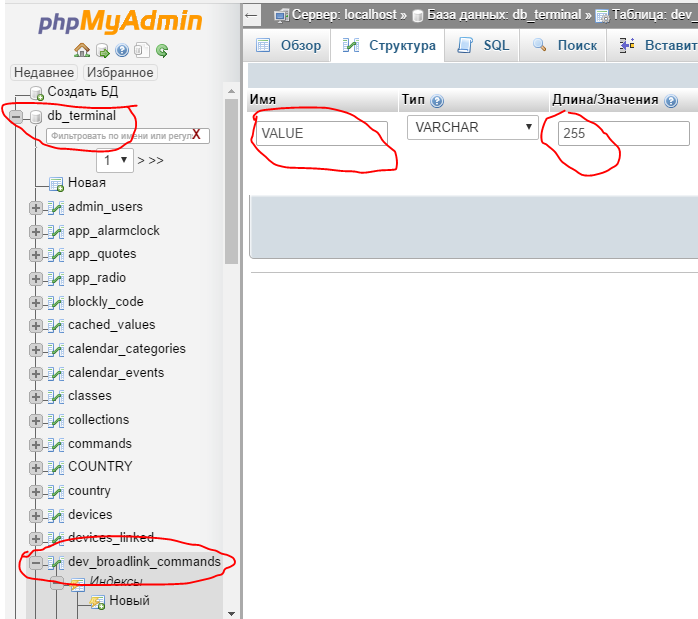Click the db_terminal database icon
698x619 pixels.
click(x=36, y=117)
